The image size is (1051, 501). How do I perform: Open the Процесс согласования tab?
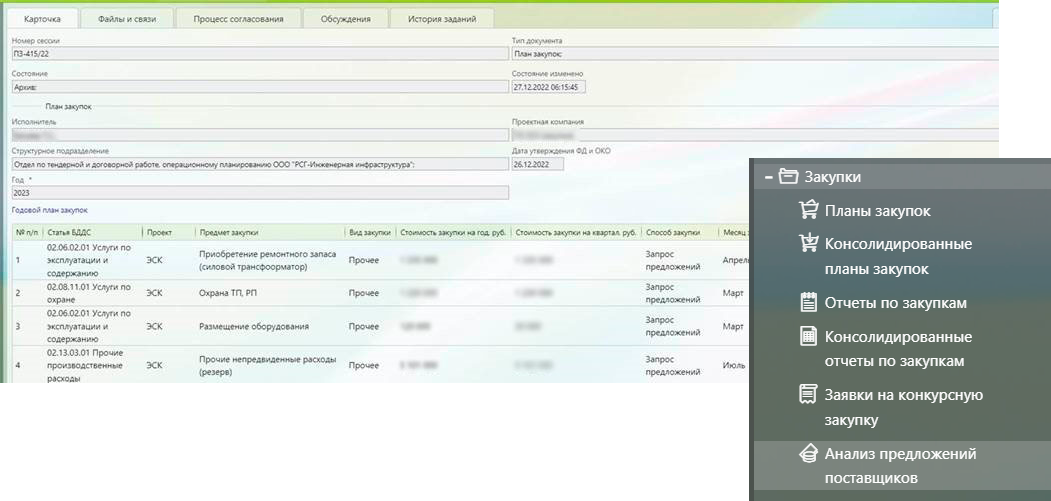pyautogui.click(x=238, y=18)
